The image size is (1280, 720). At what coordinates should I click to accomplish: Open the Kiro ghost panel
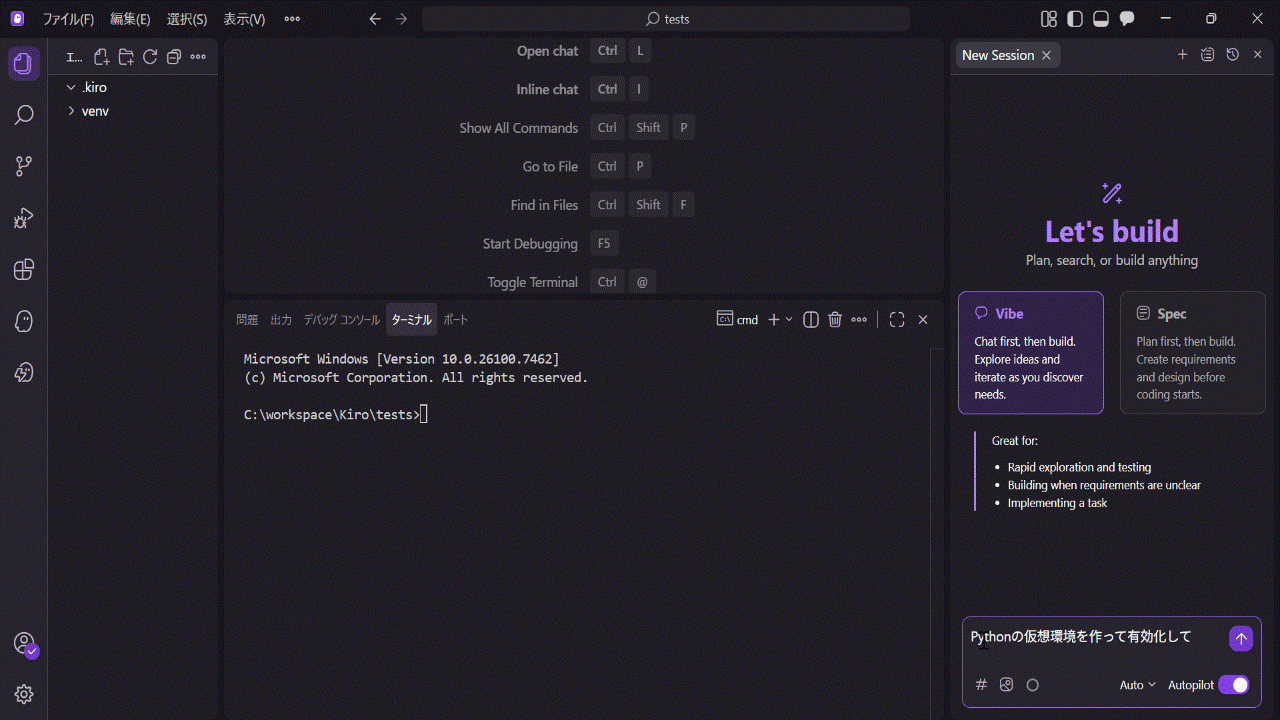pos(24,321)
